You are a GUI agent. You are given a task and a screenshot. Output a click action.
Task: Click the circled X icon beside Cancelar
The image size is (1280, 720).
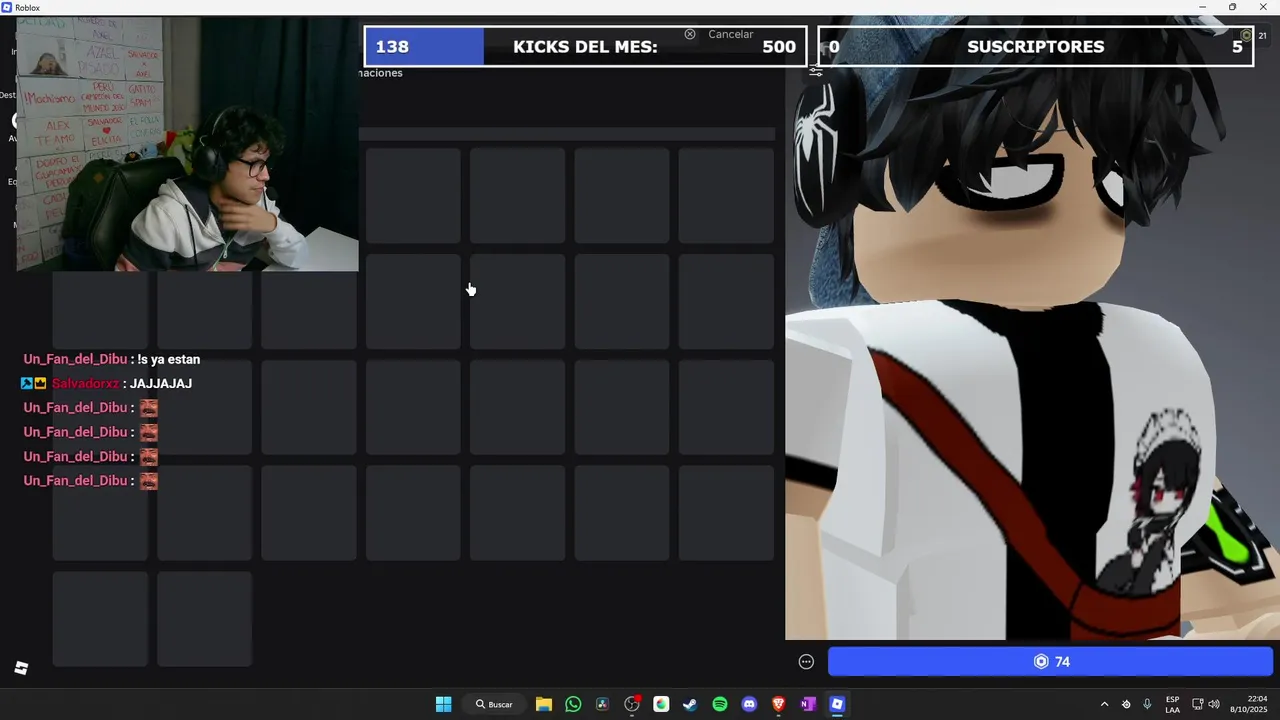(690, 34)
